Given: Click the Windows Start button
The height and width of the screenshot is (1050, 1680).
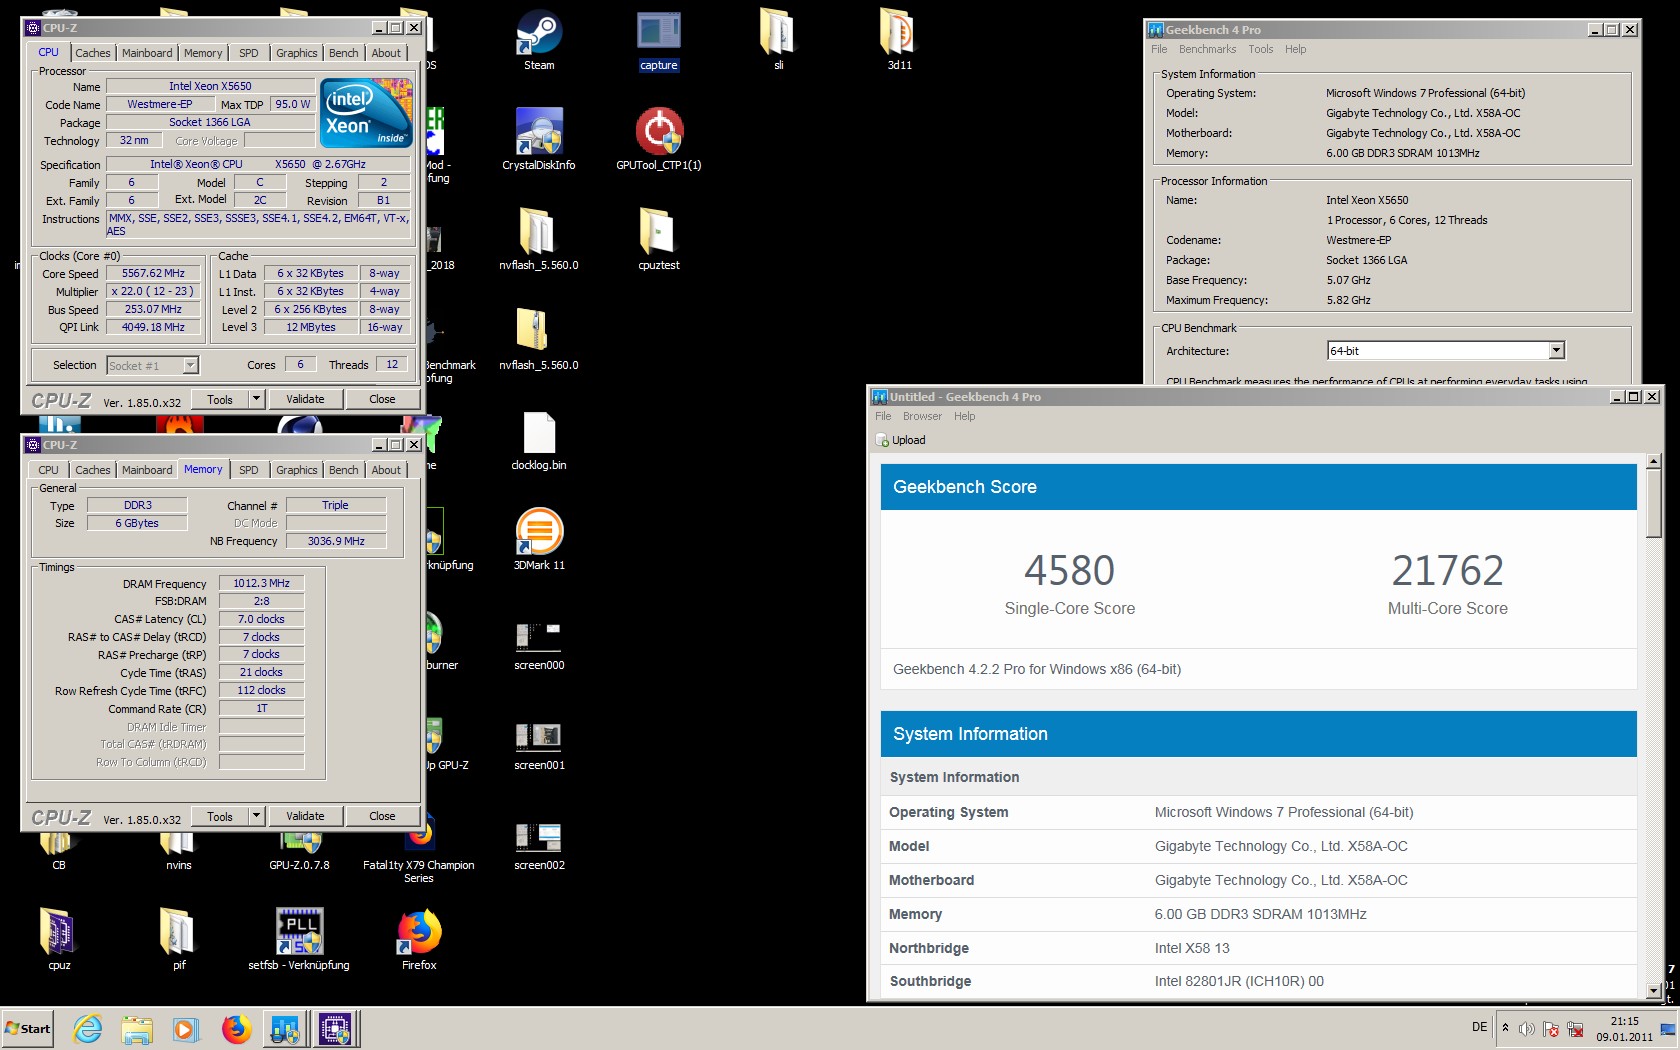Looking at the screenshot, I should (x=27, y=1028).
